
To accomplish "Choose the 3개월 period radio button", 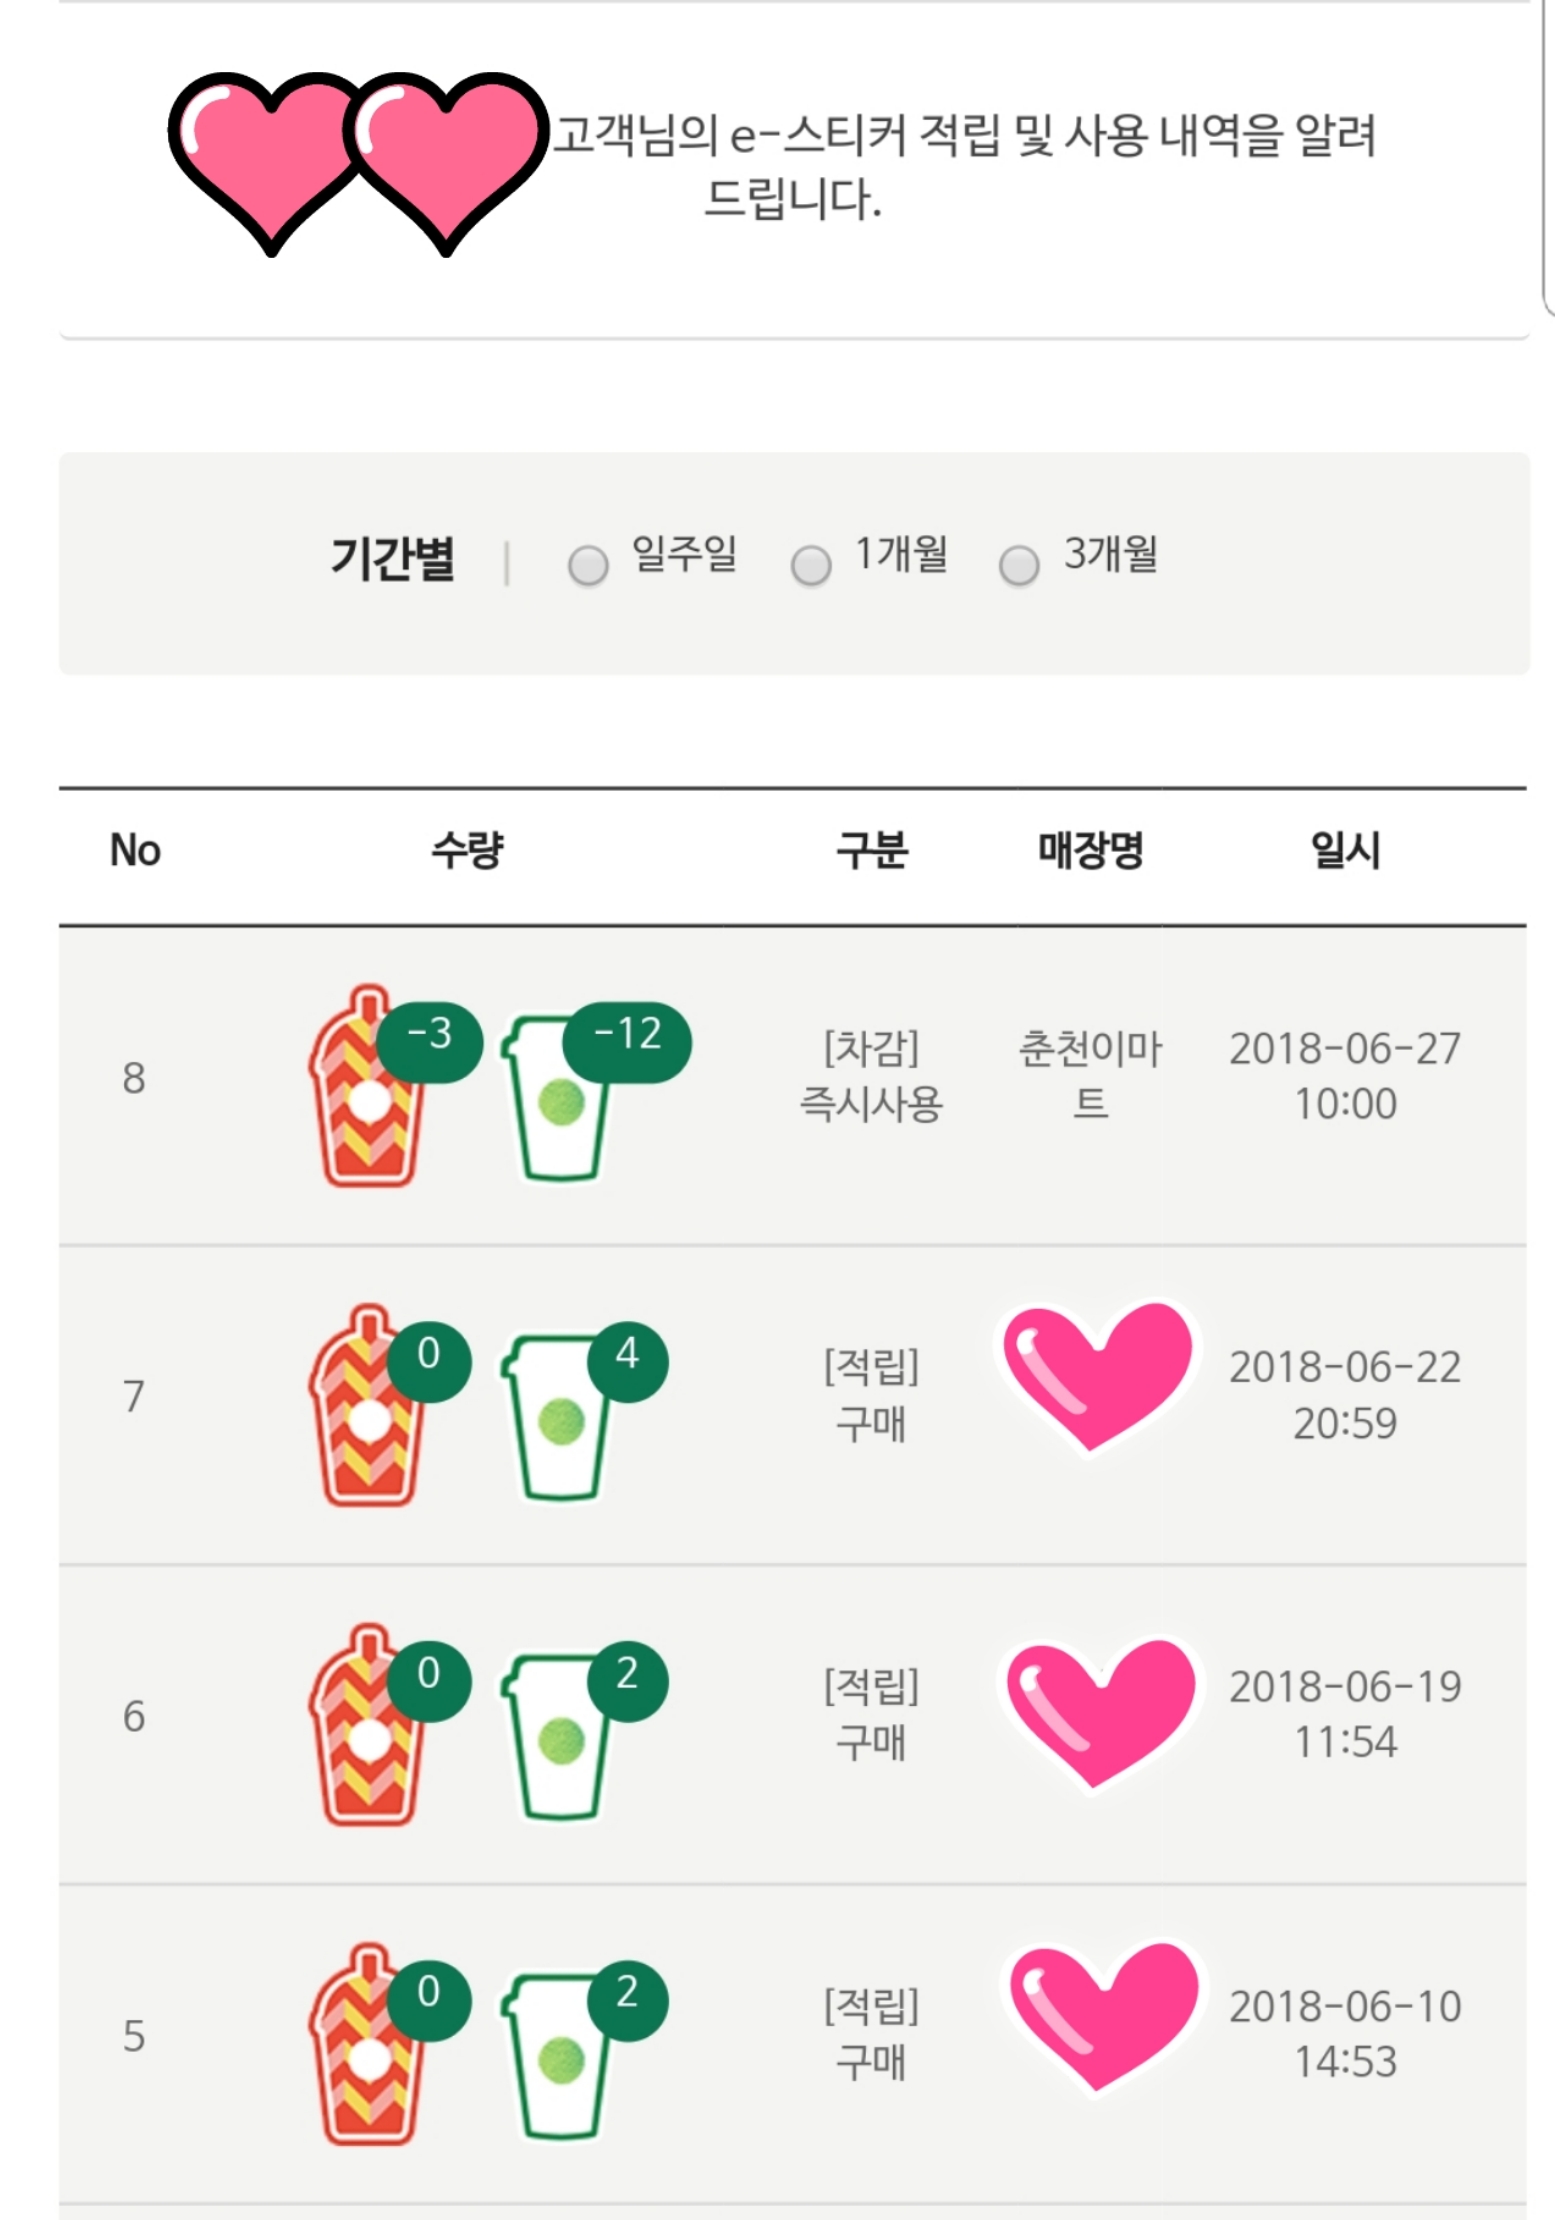I will pyautogui.click(x=1019, y=565).
